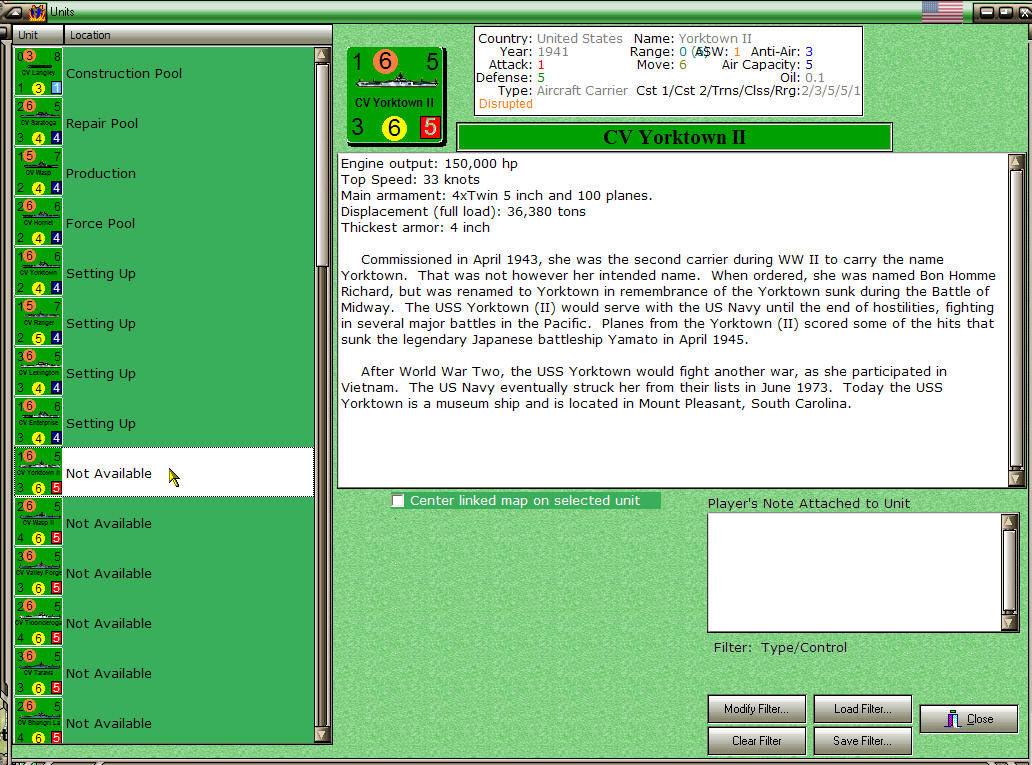1032x765 pixels.
Task: Select the CV Hornet unit counter
Action: pyautogui.click(x=38, y=223)
